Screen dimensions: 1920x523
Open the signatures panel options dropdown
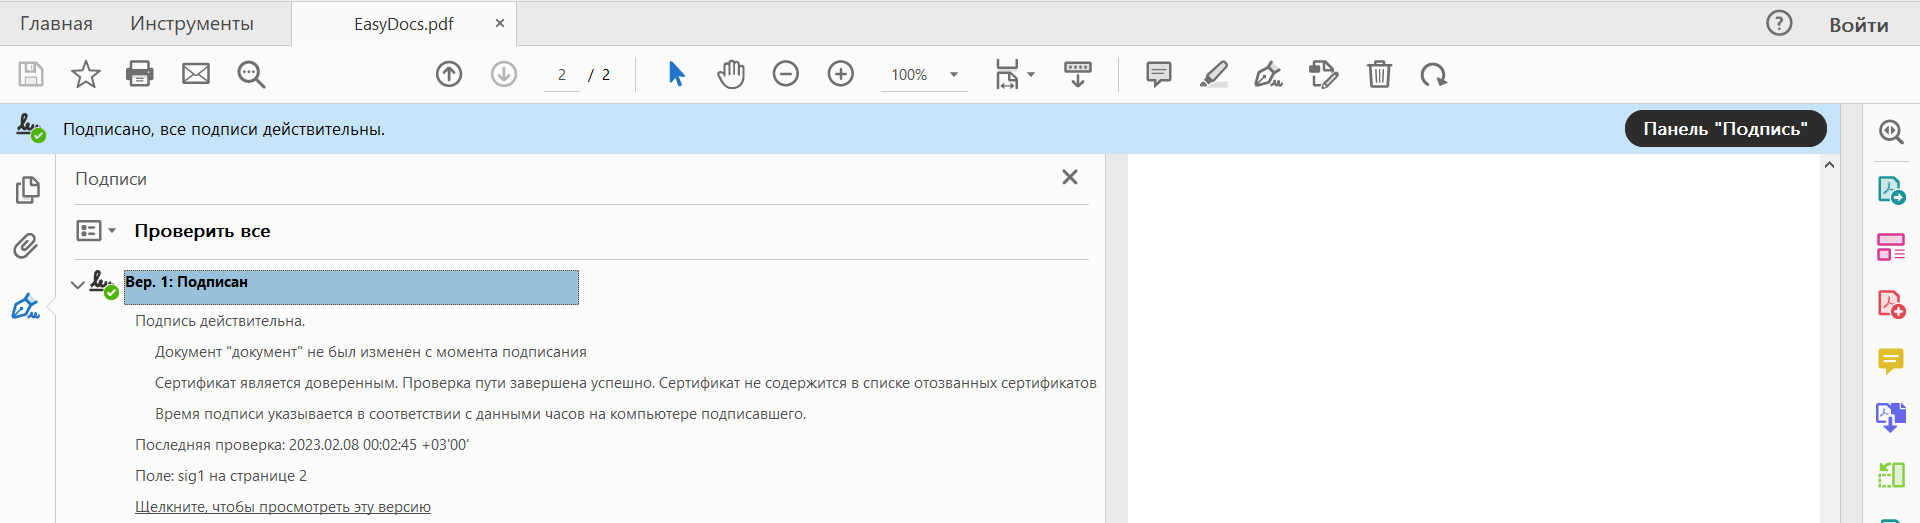(x=97, y=231)
